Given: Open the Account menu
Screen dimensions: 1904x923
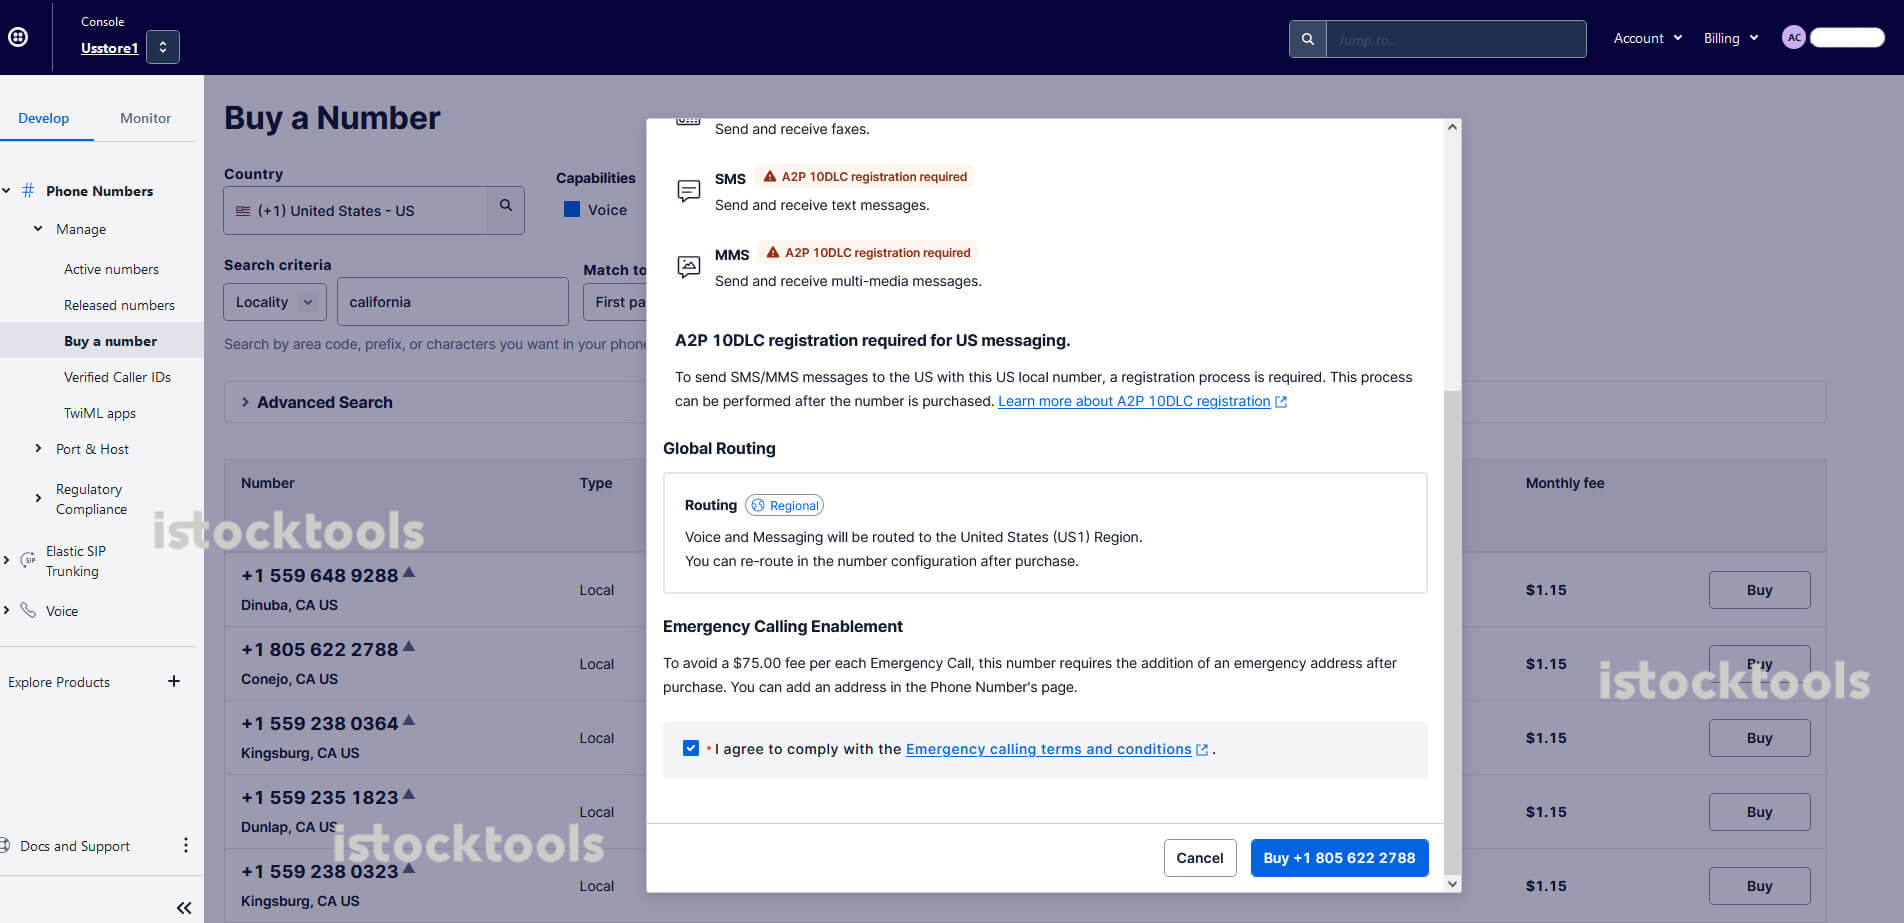Looking at the screenshot, I should 1647,38.
